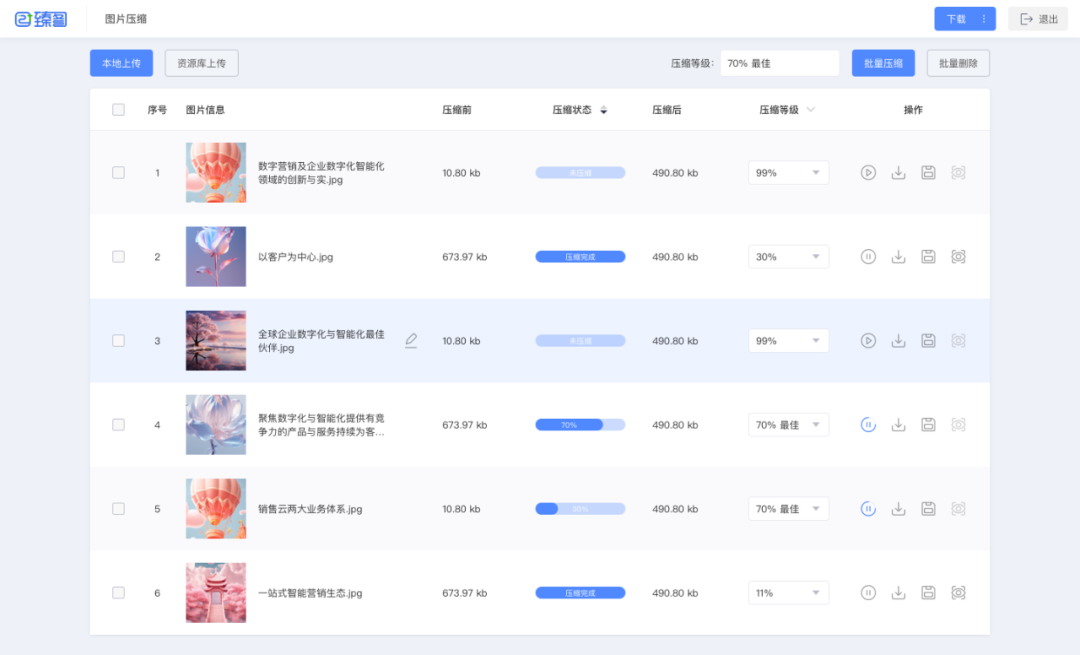Select the checkbox for row 5
Screen dimensions: 1080x655
pos(119,509)
